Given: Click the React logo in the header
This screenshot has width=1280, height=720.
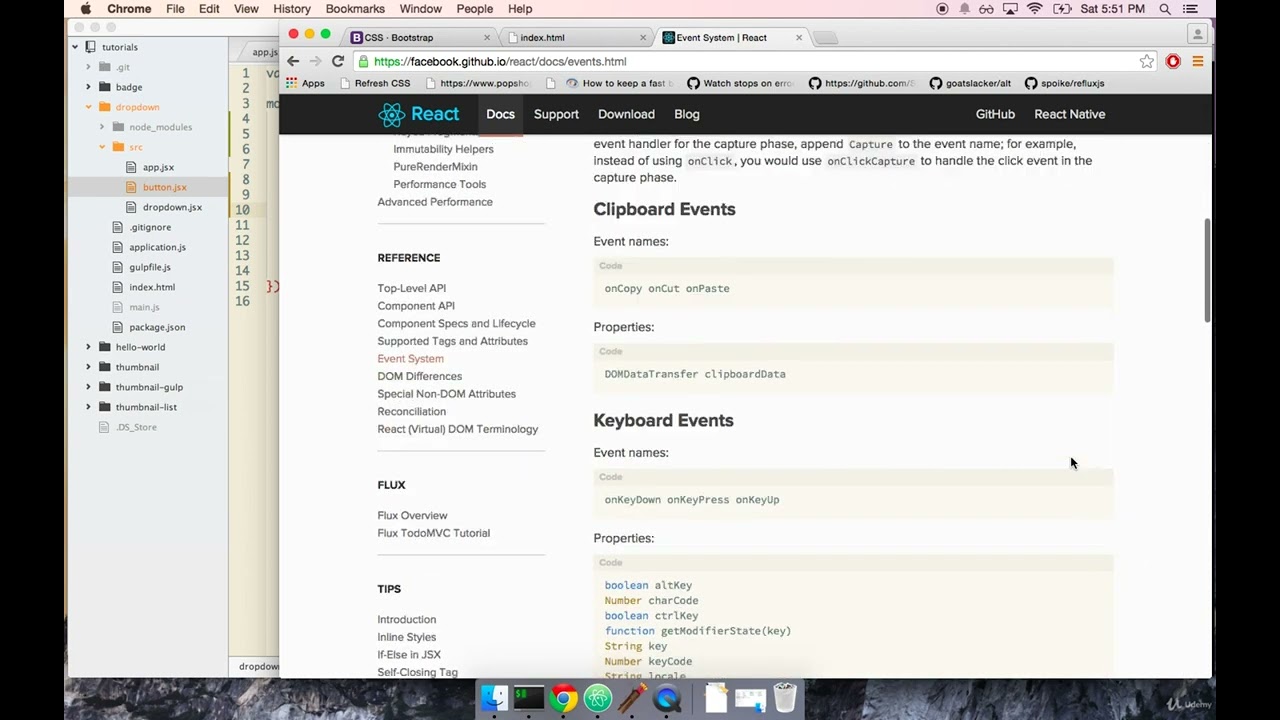Looking at the screenshot, I should click(x=419, y=114).
